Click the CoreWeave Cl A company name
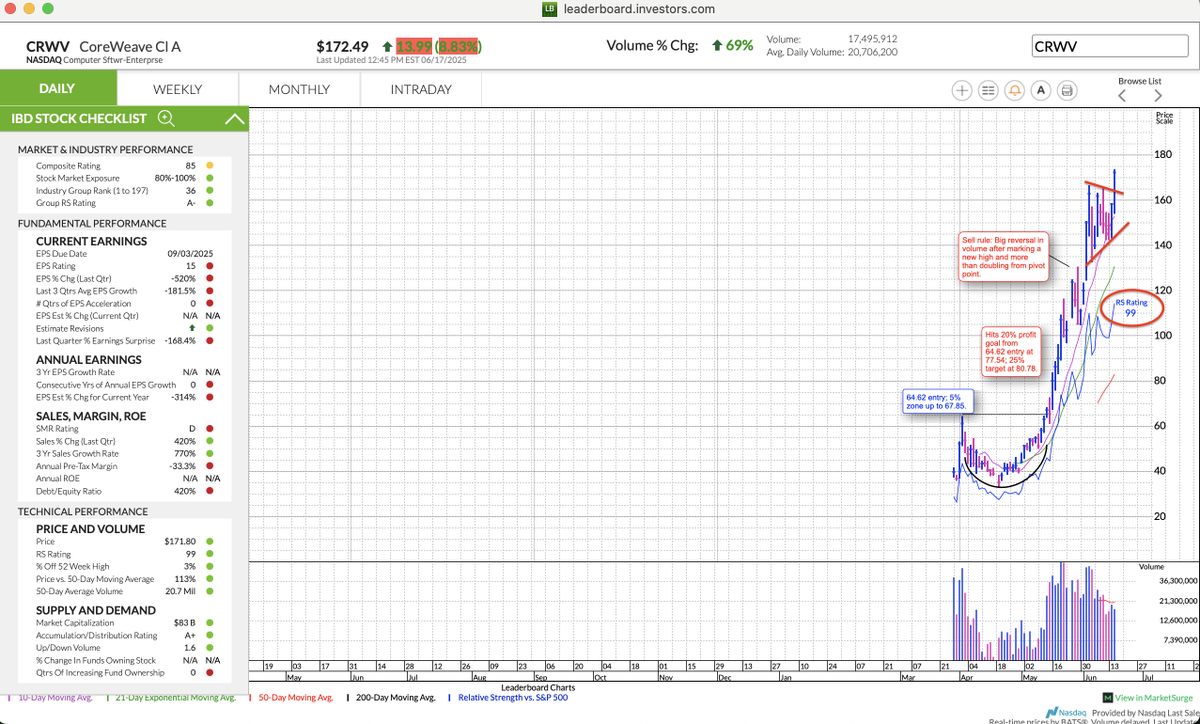Screen dimensions: 1200x724 click(130, 46)
